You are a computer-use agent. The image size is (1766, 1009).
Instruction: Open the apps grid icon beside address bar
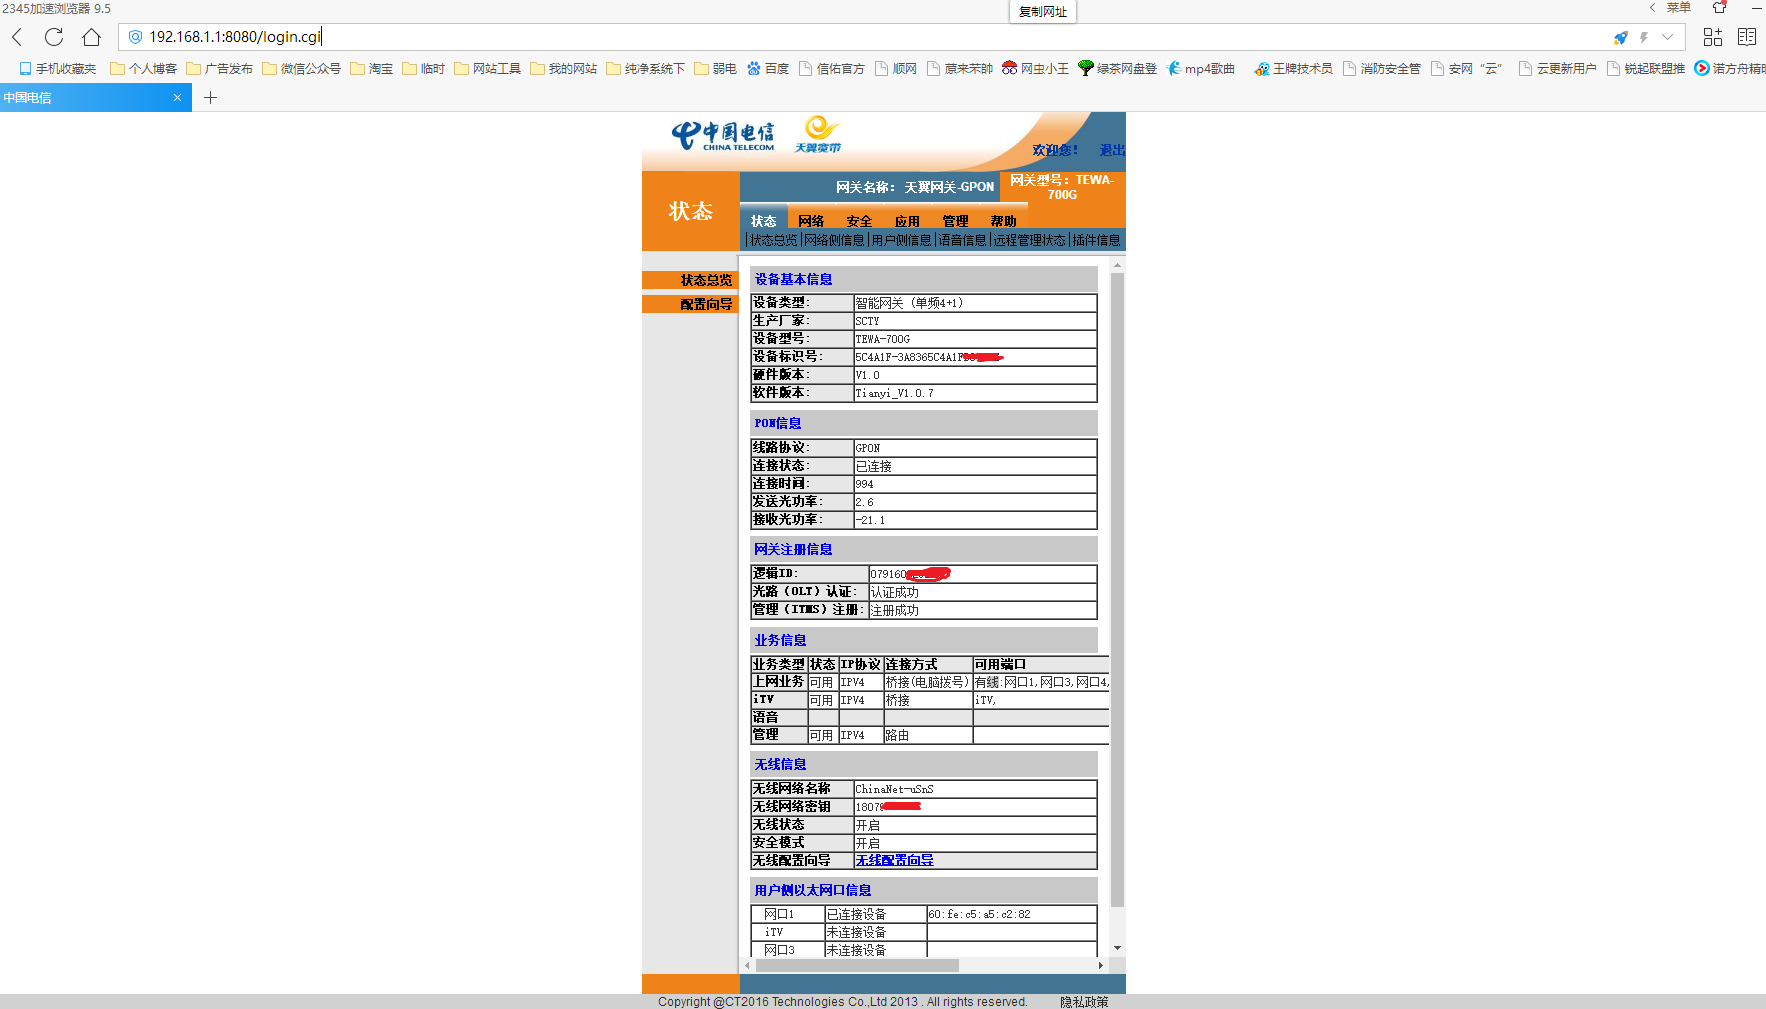tap(1713, 37)
